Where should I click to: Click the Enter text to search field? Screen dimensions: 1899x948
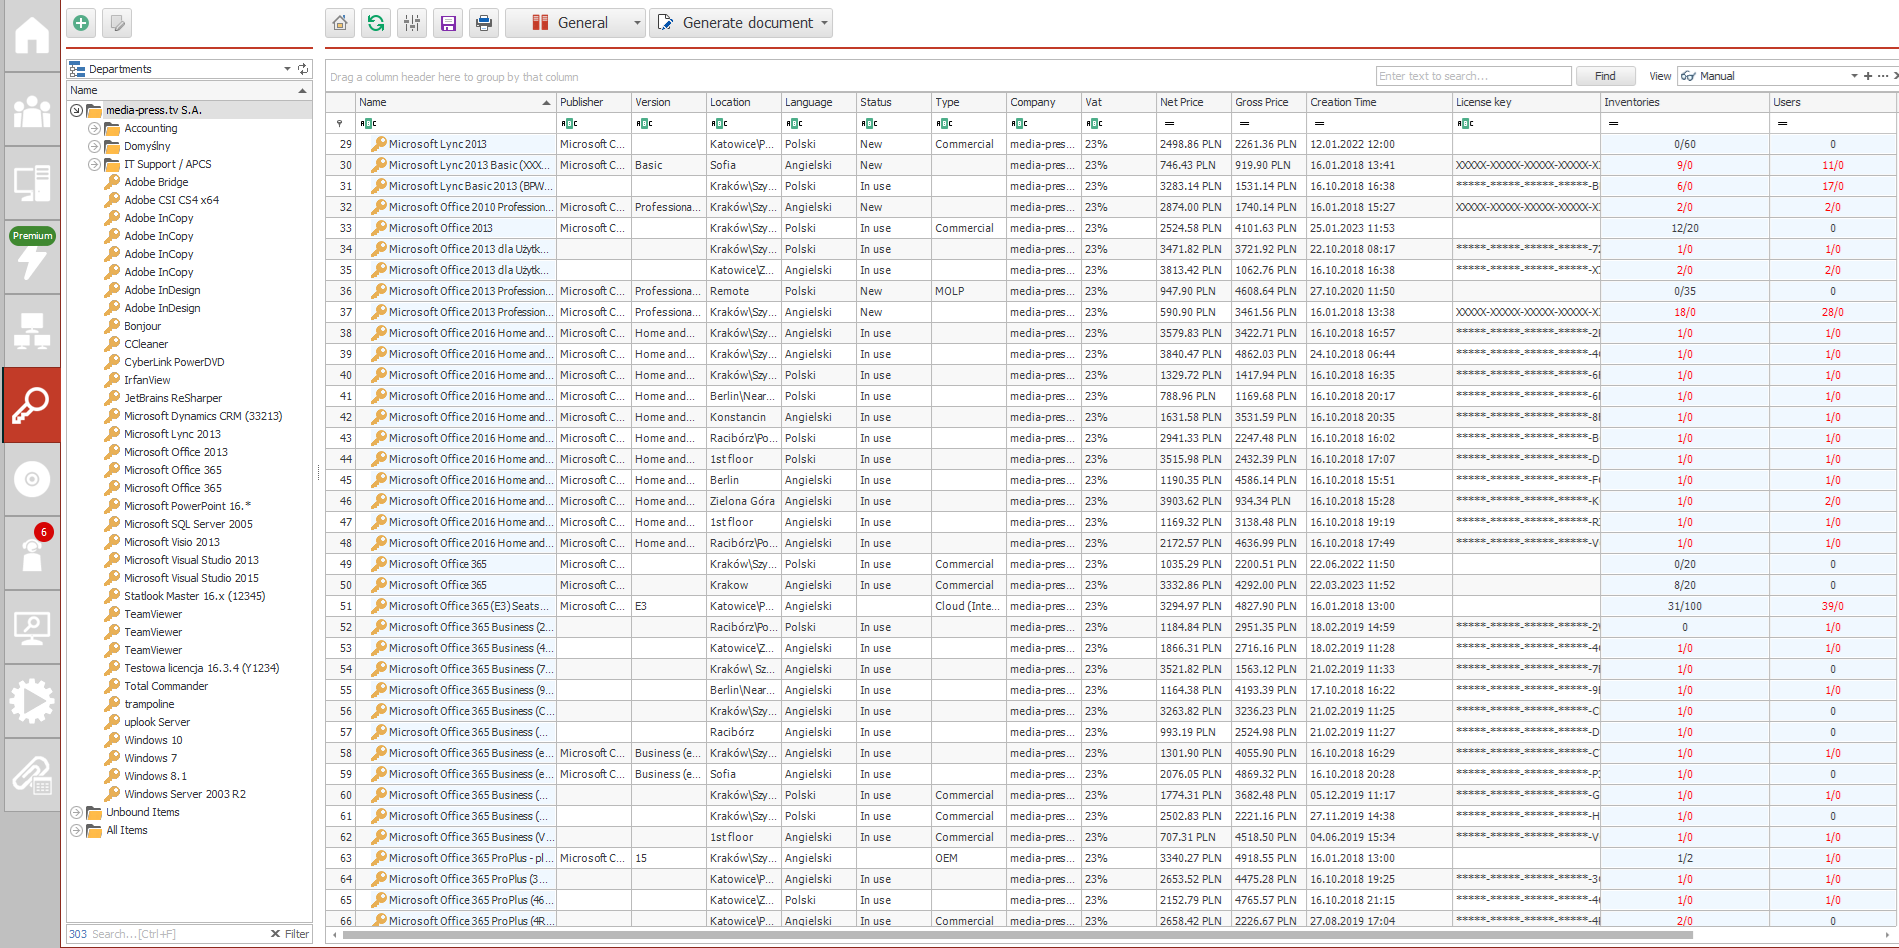(x=1472, y=76)
